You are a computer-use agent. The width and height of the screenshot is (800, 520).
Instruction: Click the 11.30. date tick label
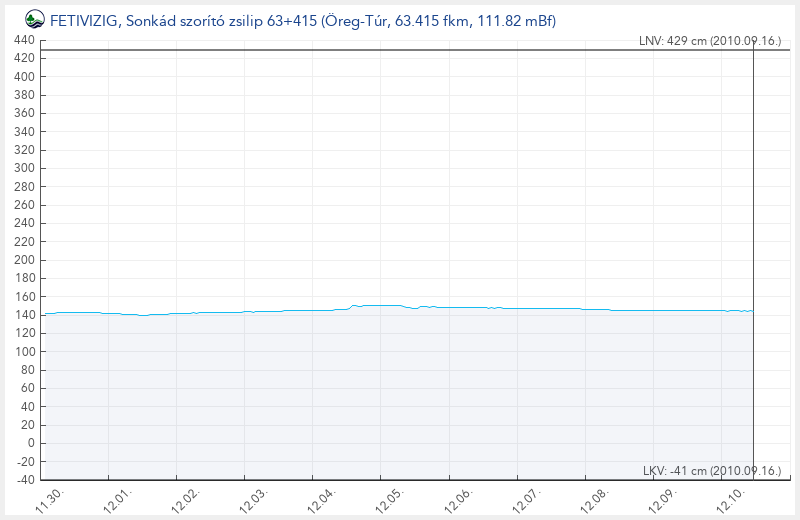tap(50, 499)
